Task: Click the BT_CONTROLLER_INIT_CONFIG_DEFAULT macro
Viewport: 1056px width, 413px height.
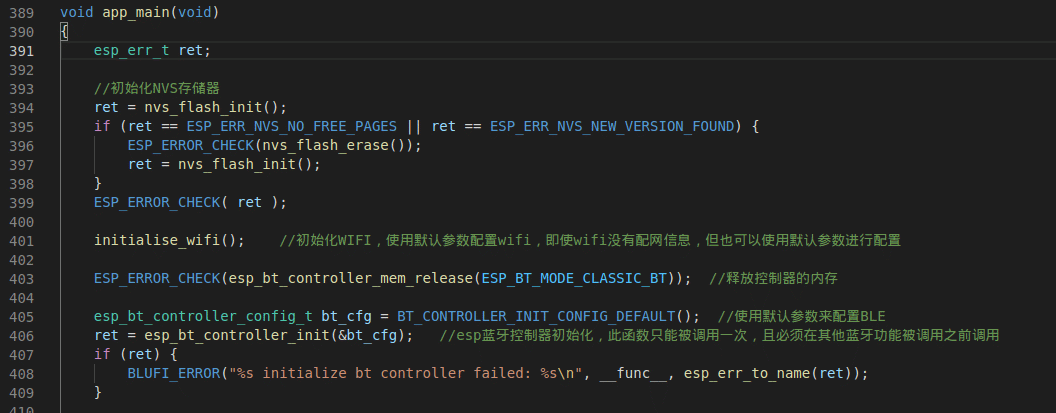Action: [537, 316]
